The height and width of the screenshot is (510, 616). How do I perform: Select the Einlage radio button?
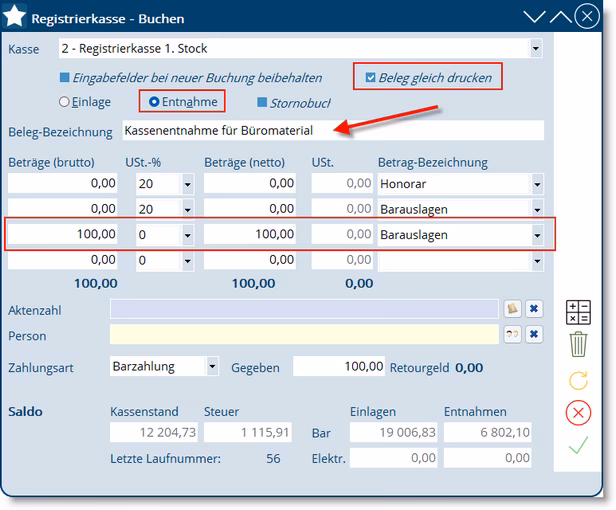(64, 102)
